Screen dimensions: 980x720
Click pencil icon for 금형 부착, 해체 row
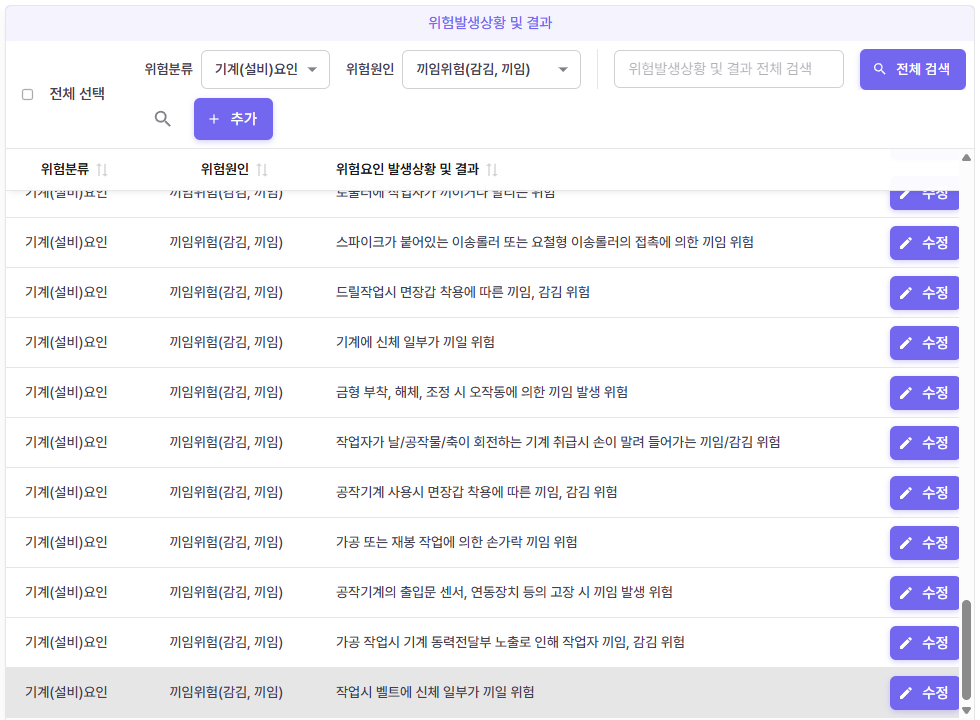click(906, 393)
